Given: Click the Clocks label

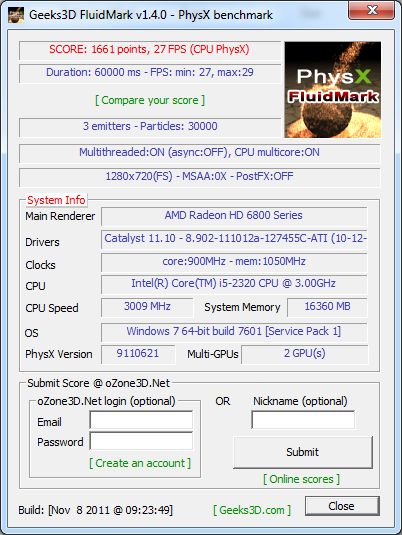Looking at the screenshot, I should tap(40, 265).
